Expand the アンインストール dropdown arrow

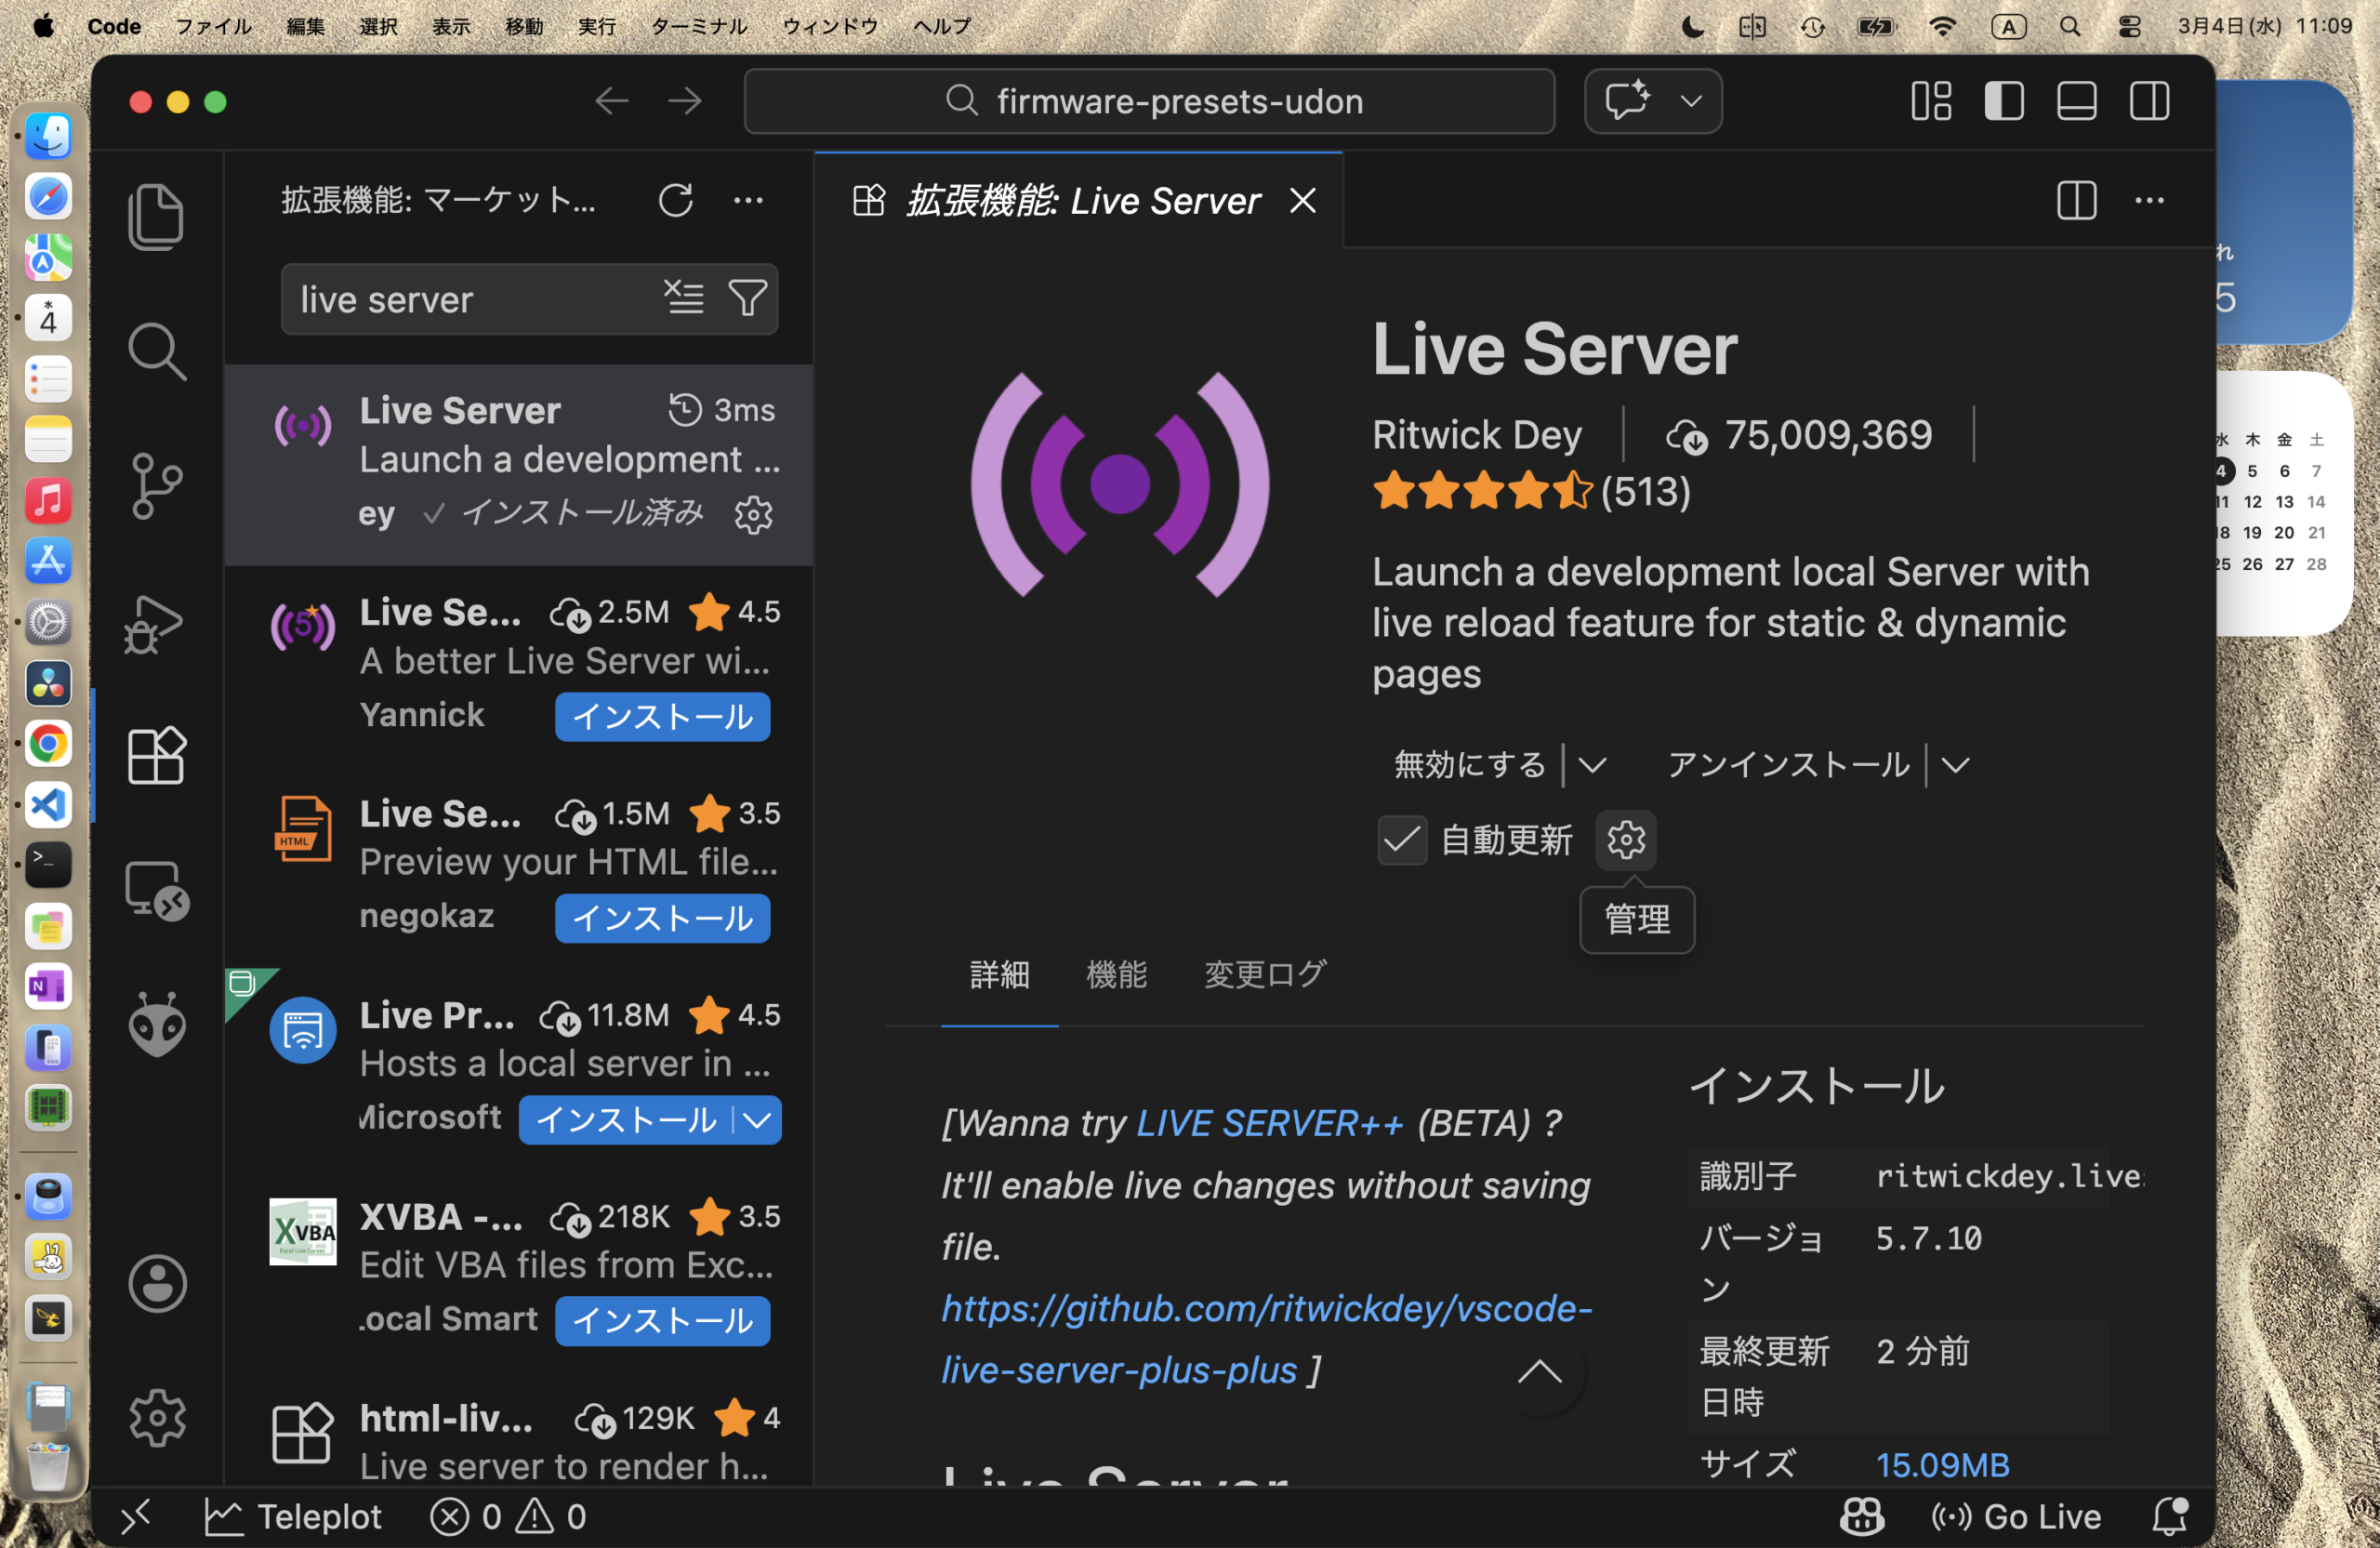click(1955, 765)
